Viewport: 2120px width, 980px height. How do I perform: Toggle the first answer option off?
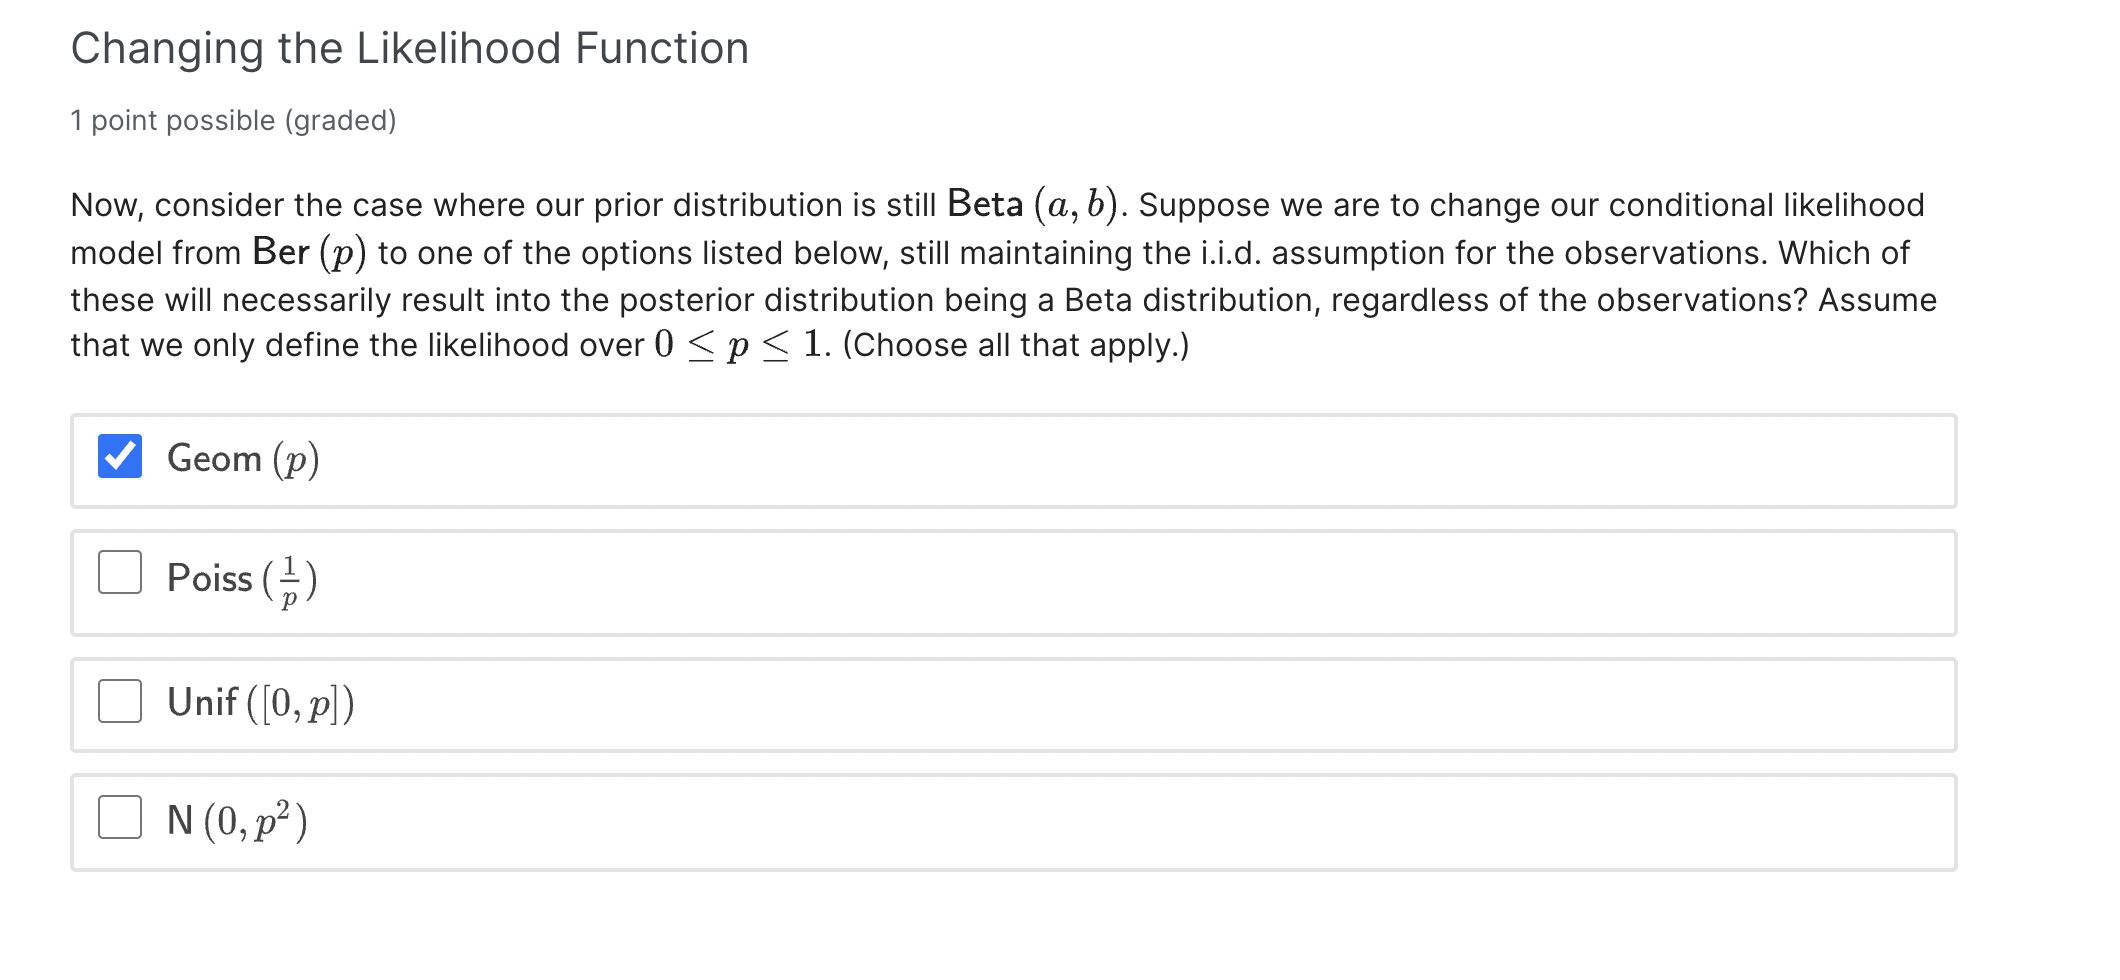[x=119, y=455]
